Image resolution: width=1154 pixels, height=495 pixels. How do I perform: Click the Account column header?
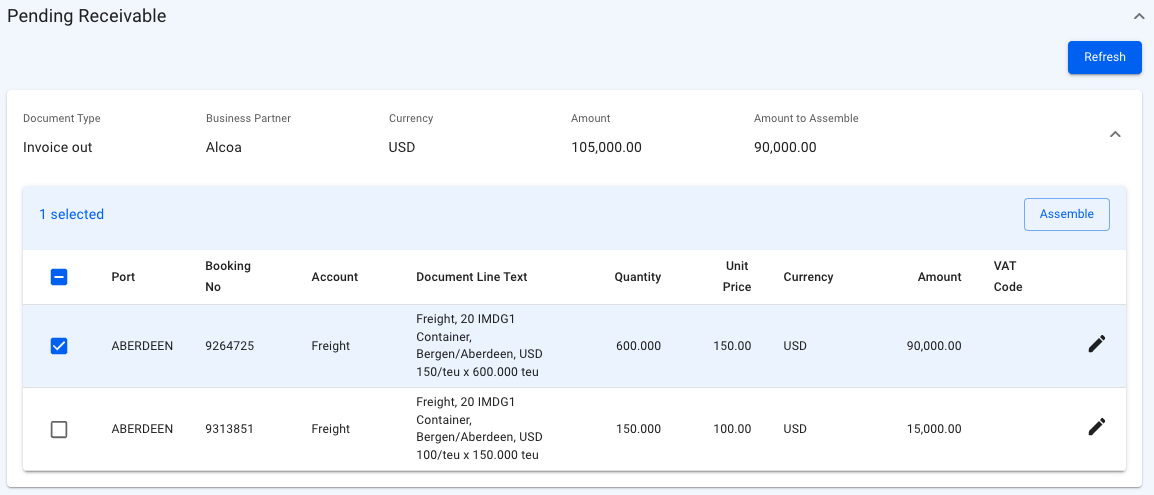coord(334,277)
